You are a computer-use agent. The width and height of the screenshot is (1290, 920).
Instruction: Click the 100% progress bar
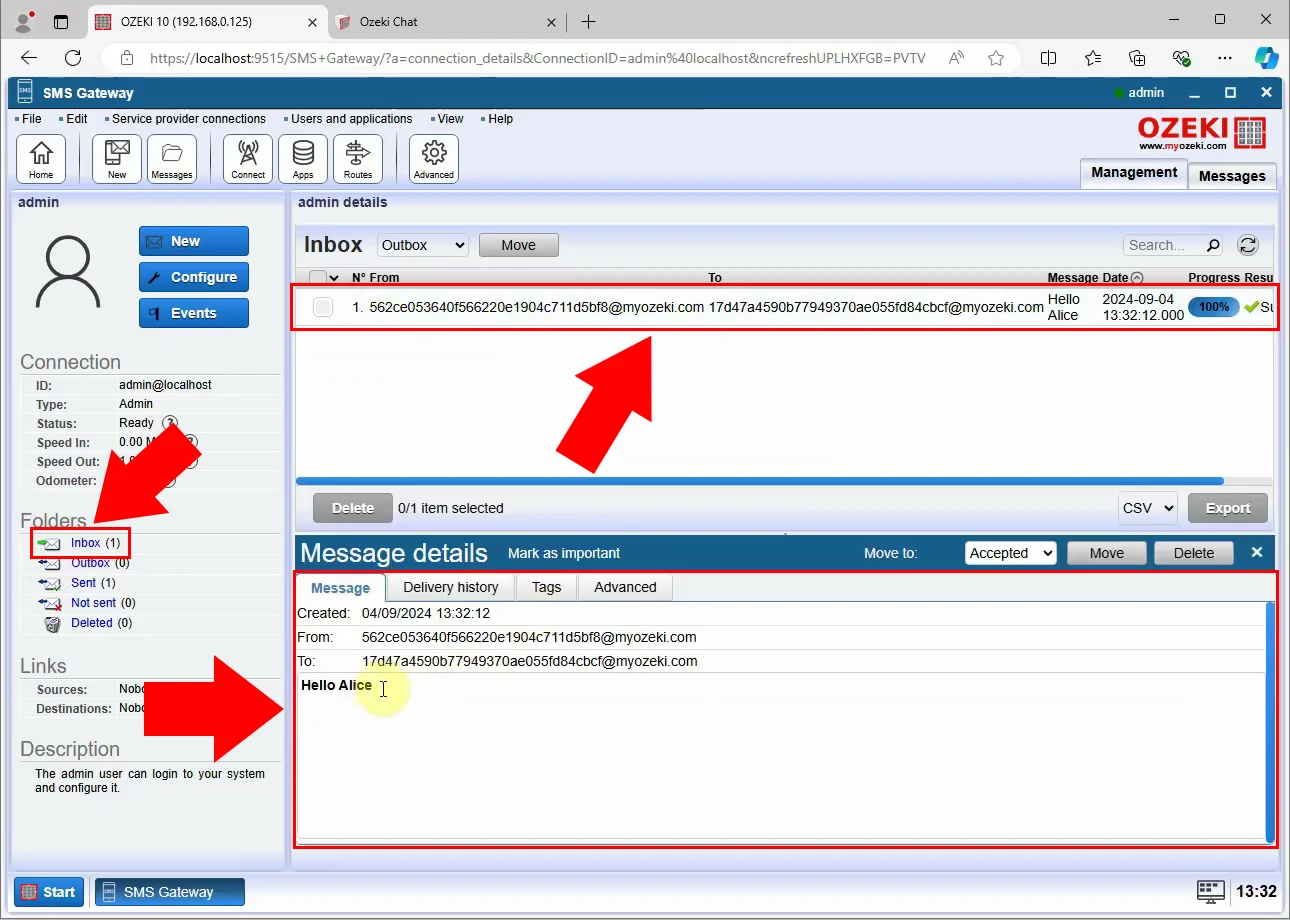pos(1213,307)
